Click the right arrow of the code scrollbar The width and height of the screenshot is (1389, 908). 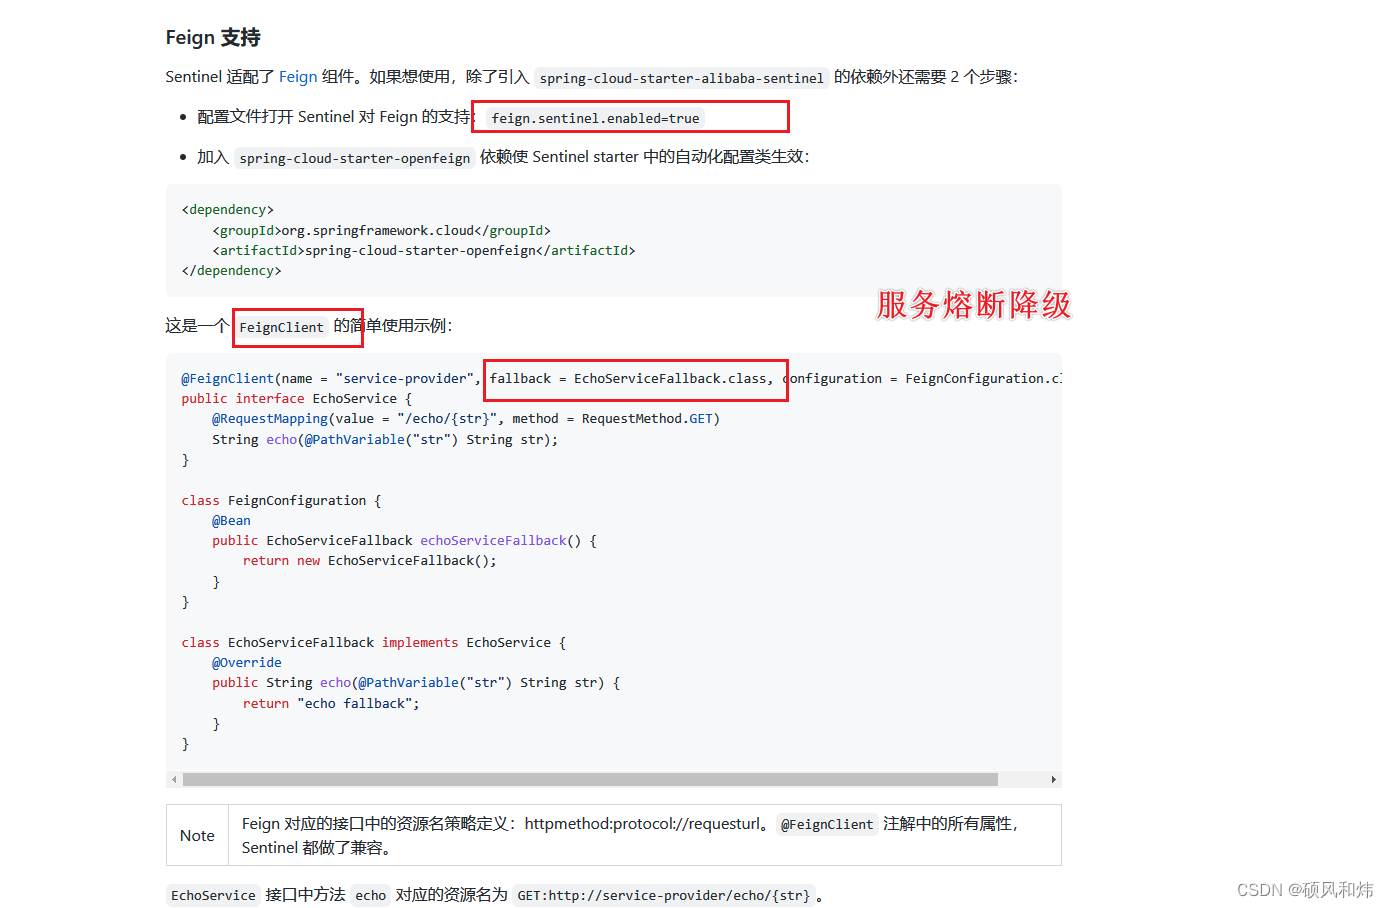pyautogui.click(x=1053, y=779)
